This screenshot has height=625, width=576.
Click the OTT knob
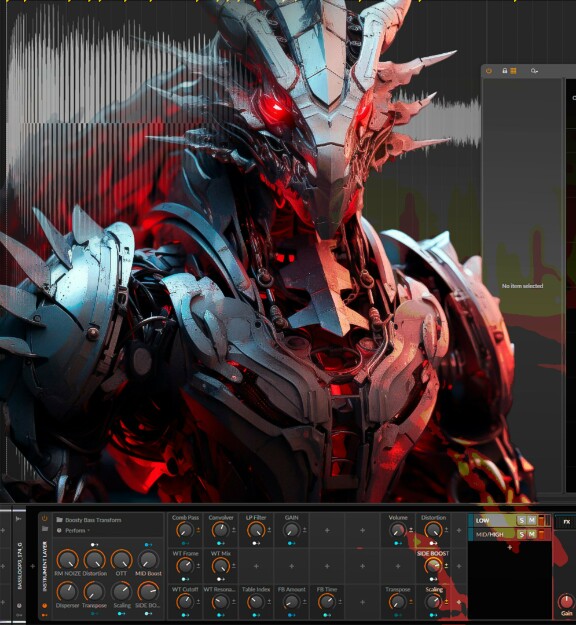pyautogui.click(x=121, y=559)
